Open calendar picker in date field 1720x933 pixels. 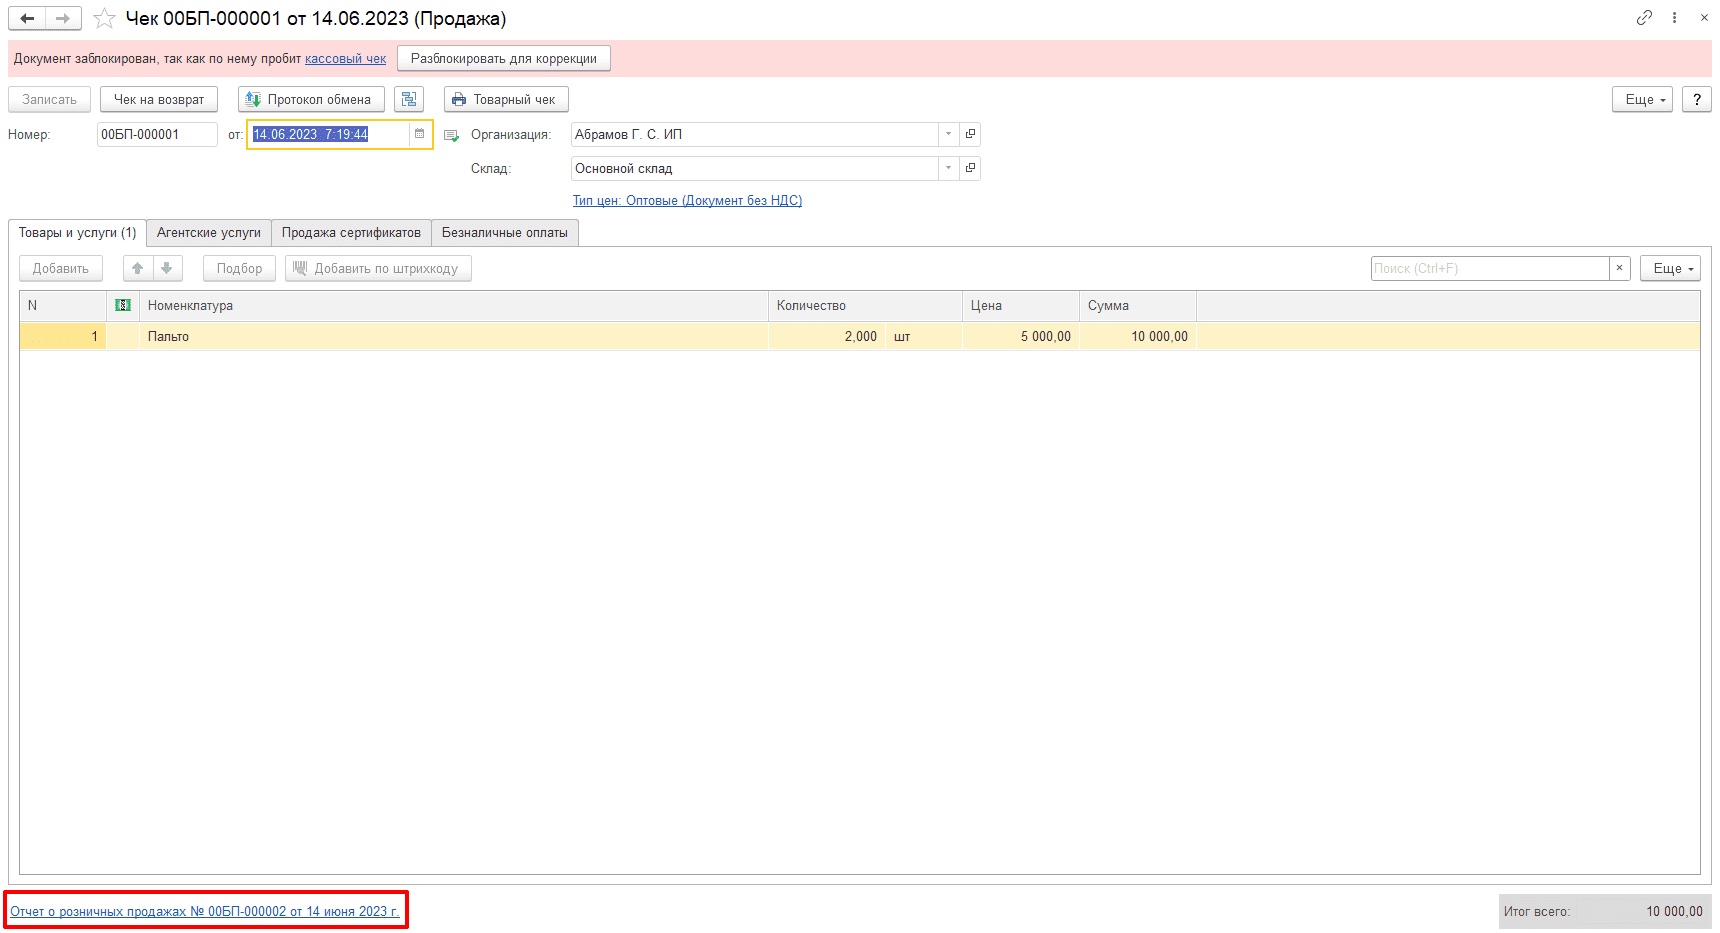(419, 134)
